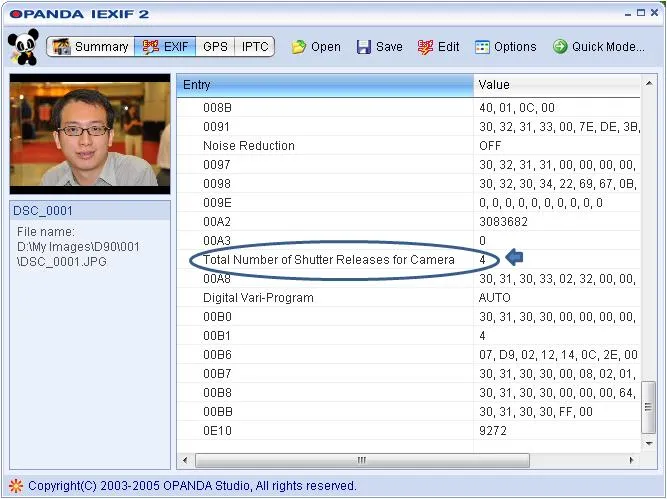This screenshot has width=667, height=499.
Task: Click the DSC_0001 photo thumbnail
Action: pos(90,134)
